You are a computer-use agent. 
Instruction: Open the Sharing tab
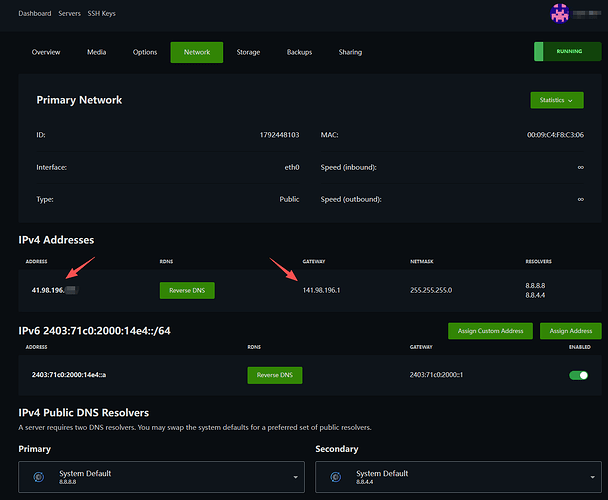point(350,52)
